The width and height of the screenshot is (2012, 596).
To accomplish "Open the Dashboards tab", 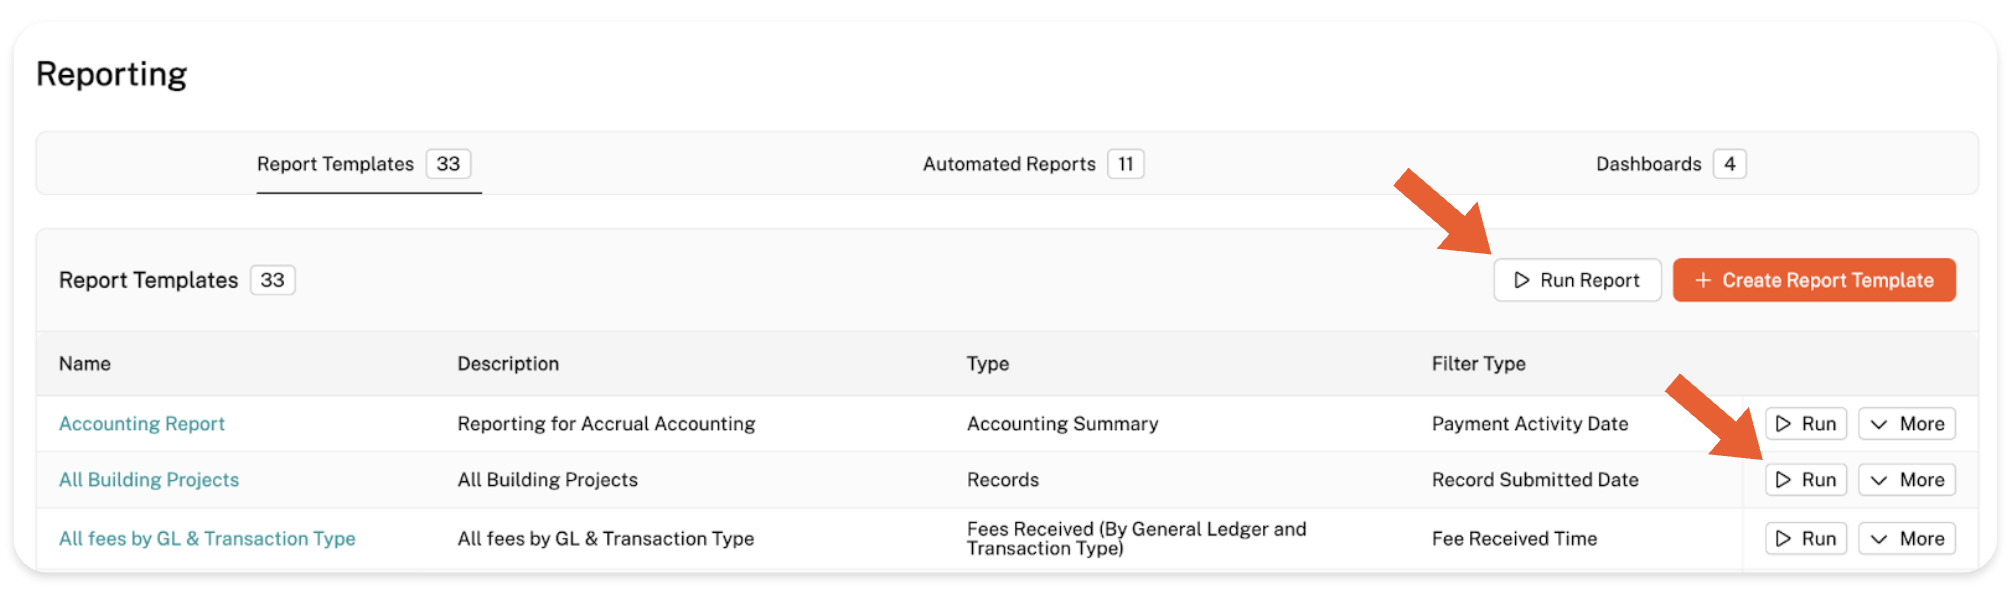I will click(x=1648, y=164).
